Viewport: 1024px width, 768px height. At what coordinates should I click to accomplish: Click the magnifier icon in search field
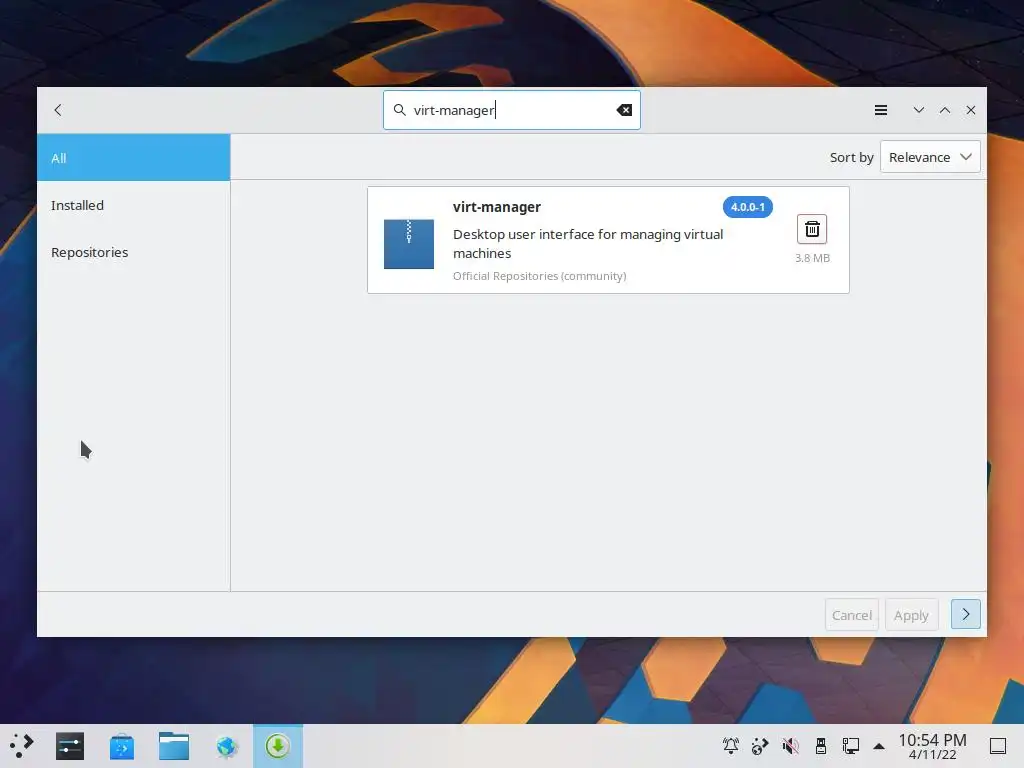click(x=399, y=110)
